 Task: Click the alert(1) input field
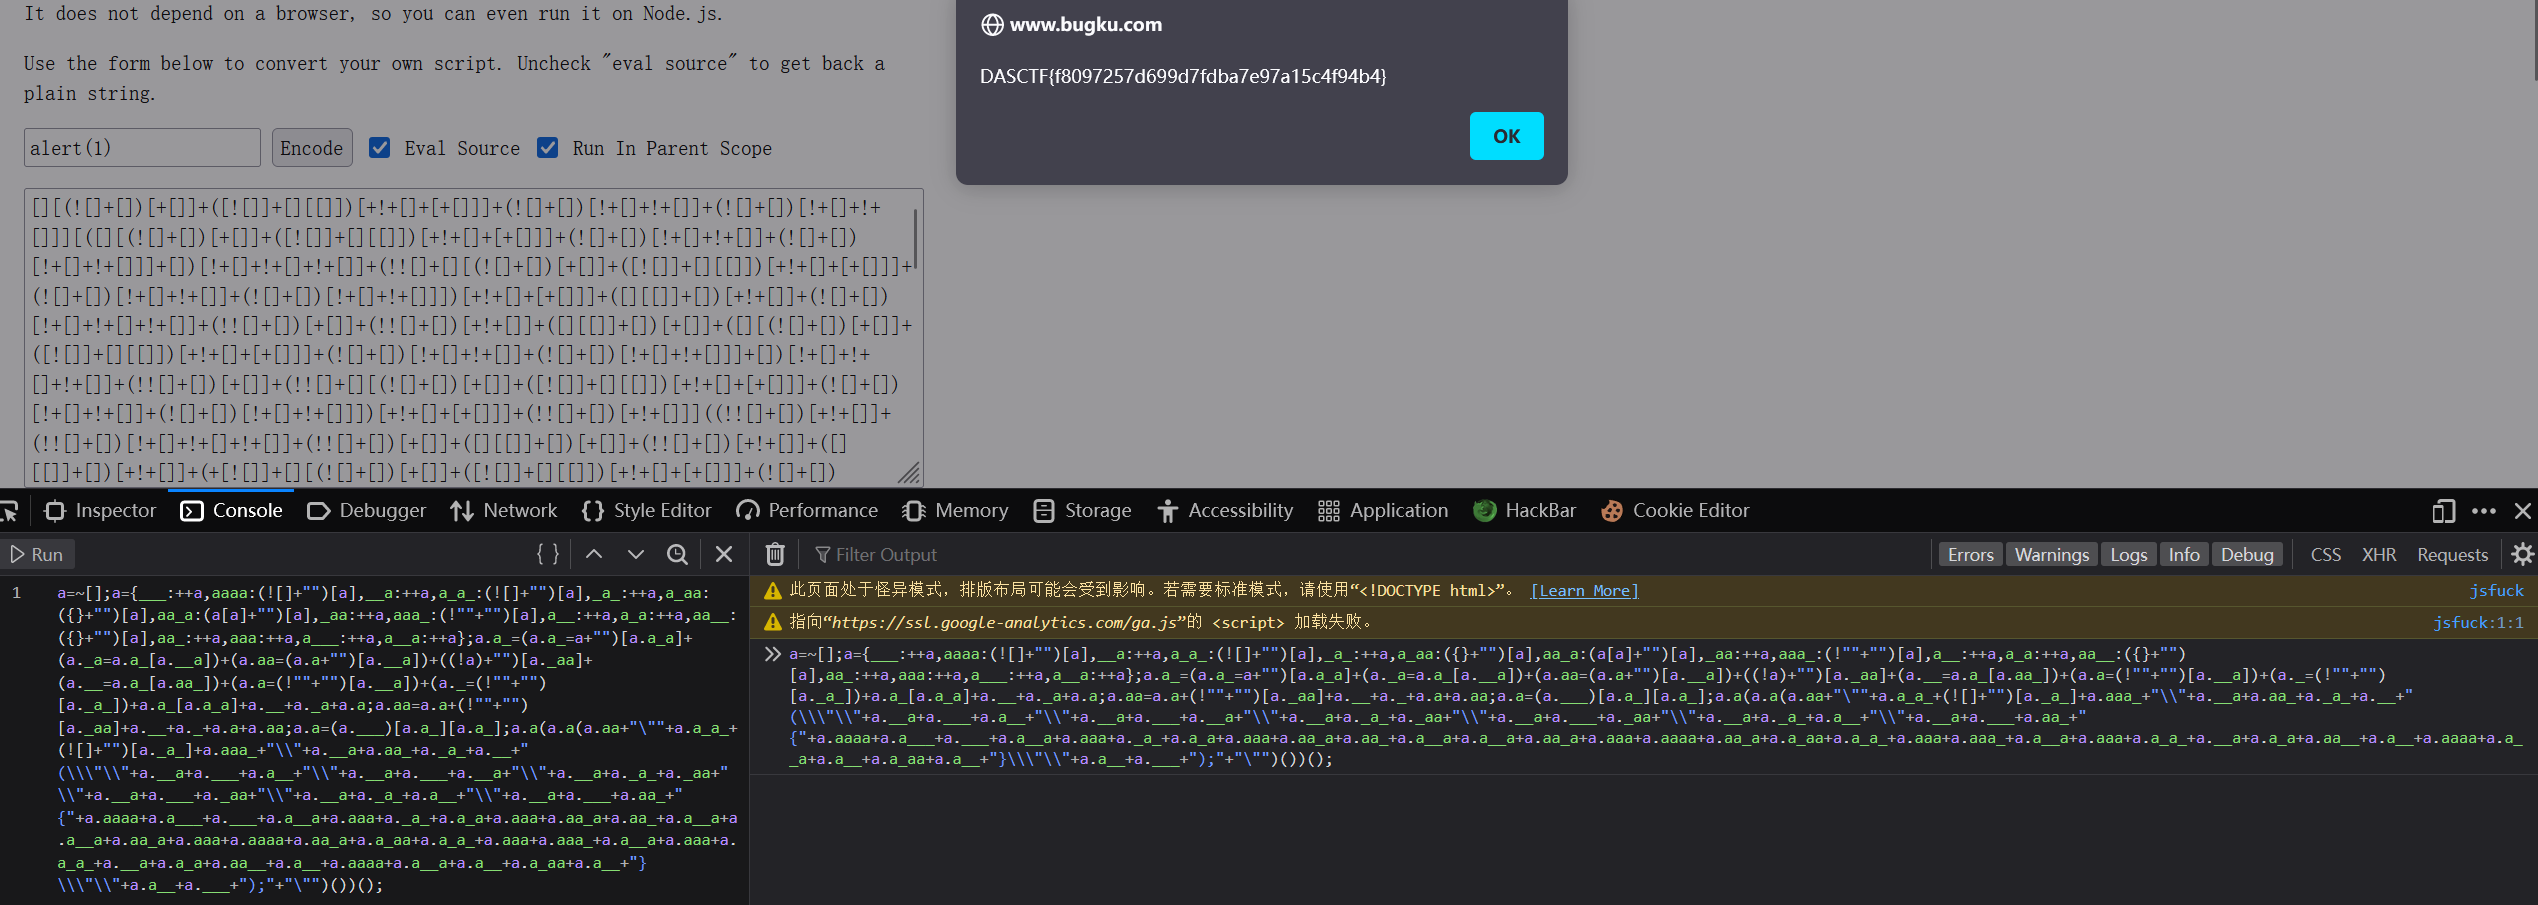142,148
